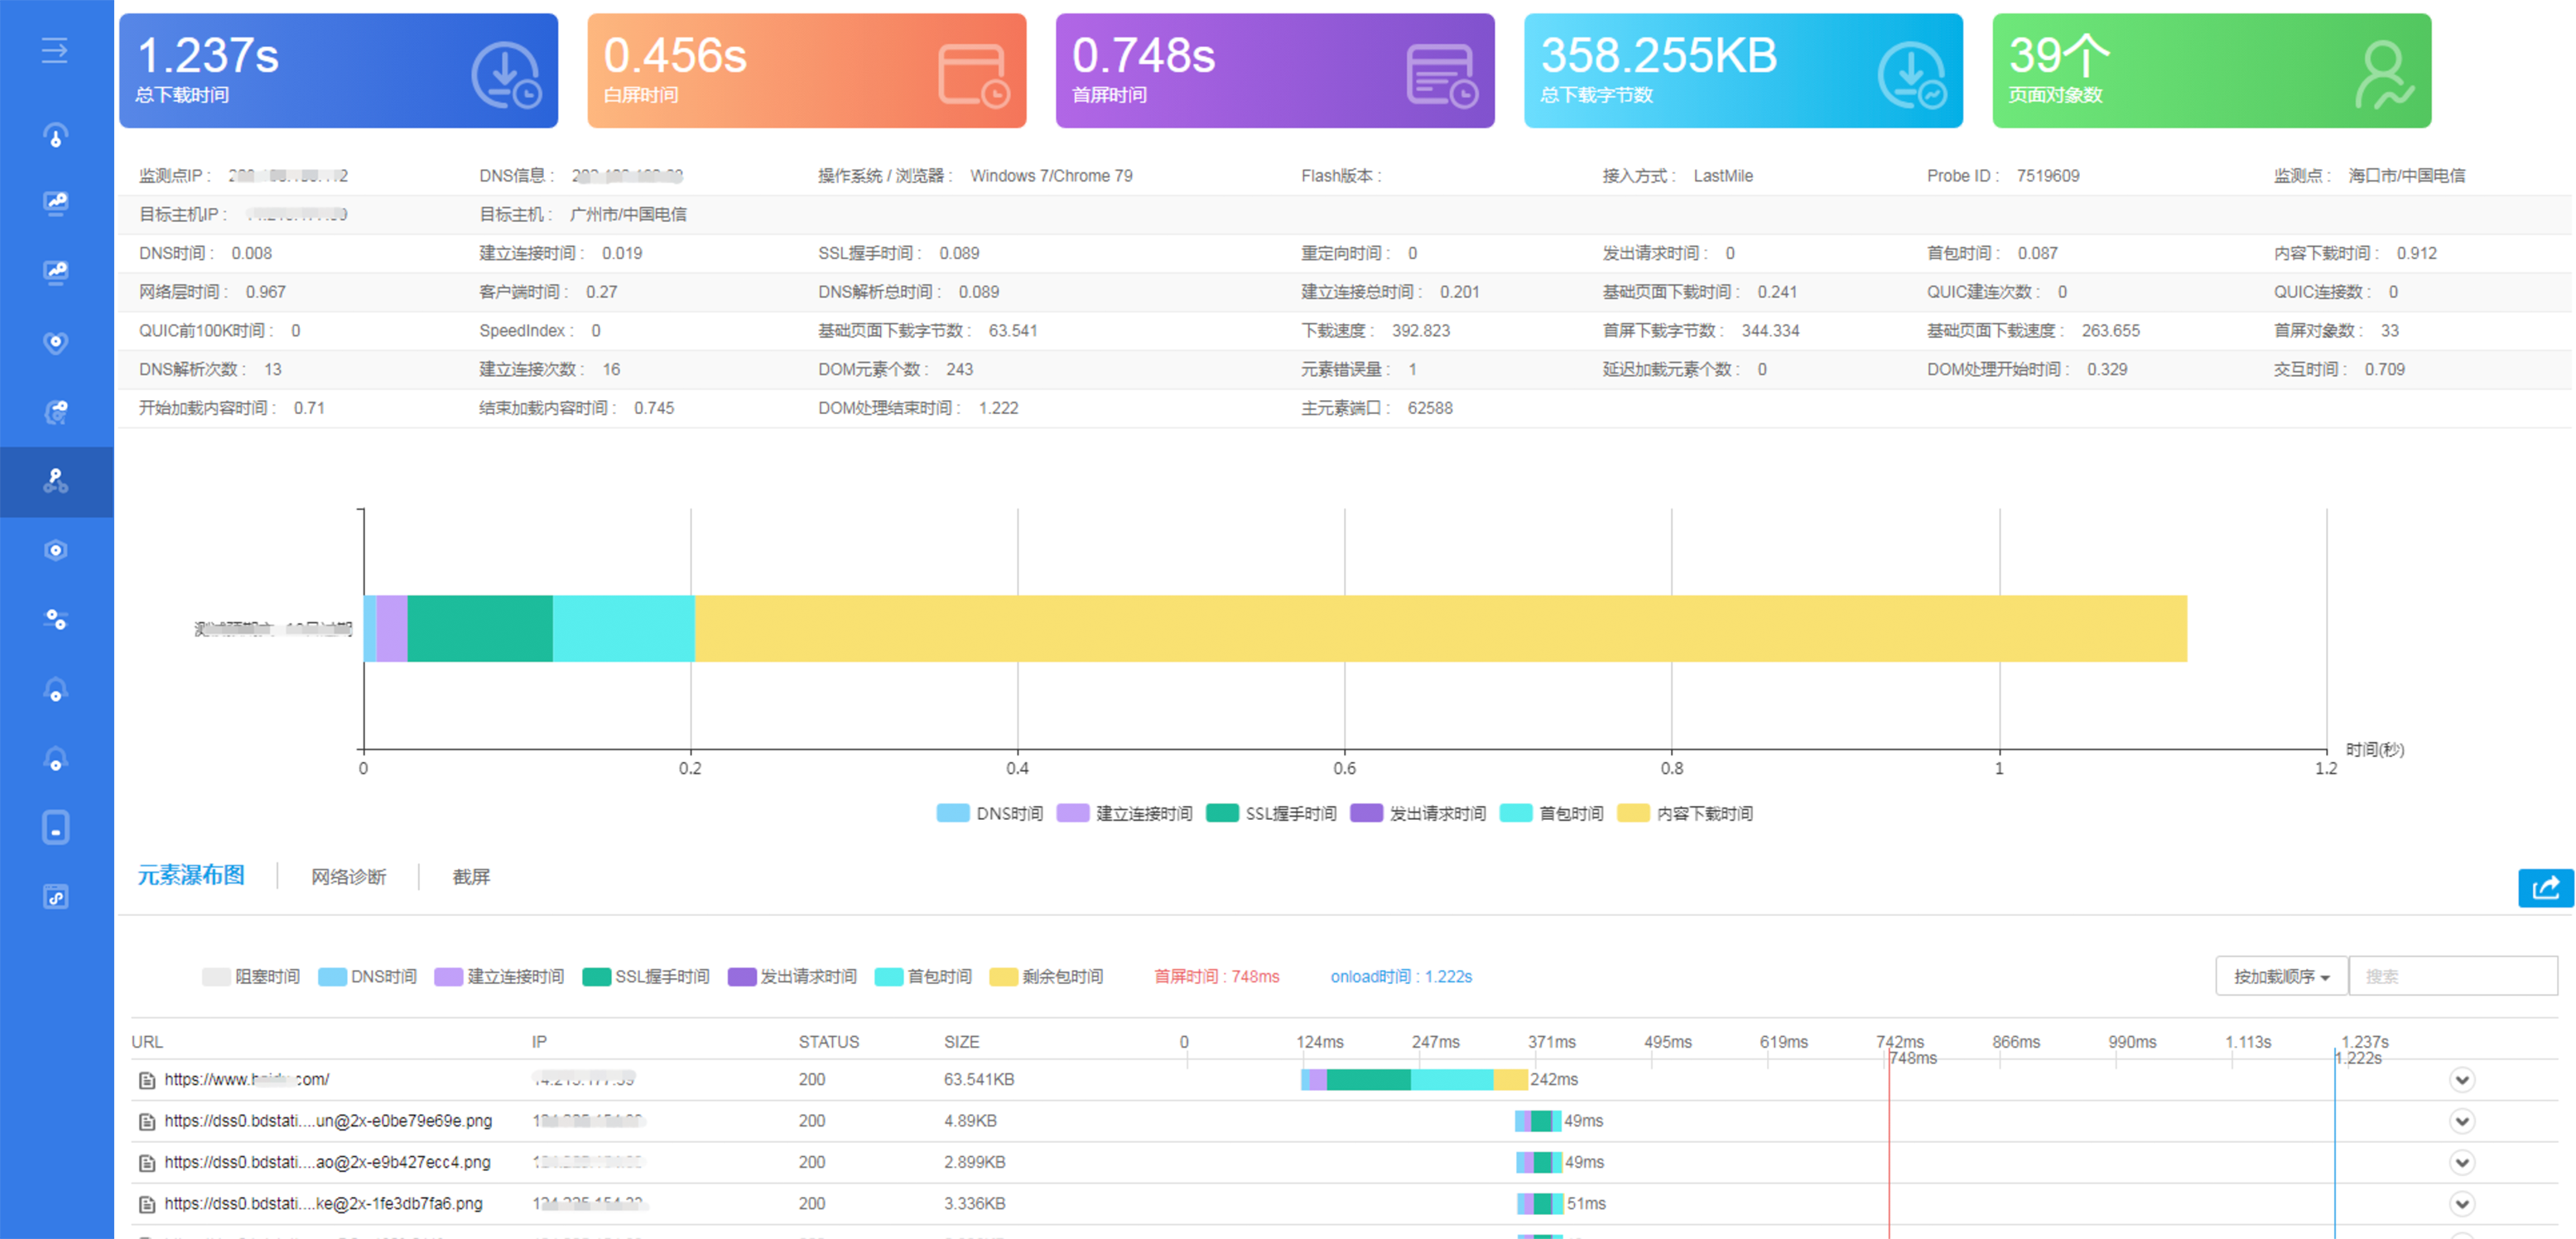The width and height of the screenshot is (2576, 1239).
Task: Click the link-window icon at sidebar bottom
Action: [x=56, y=897]
